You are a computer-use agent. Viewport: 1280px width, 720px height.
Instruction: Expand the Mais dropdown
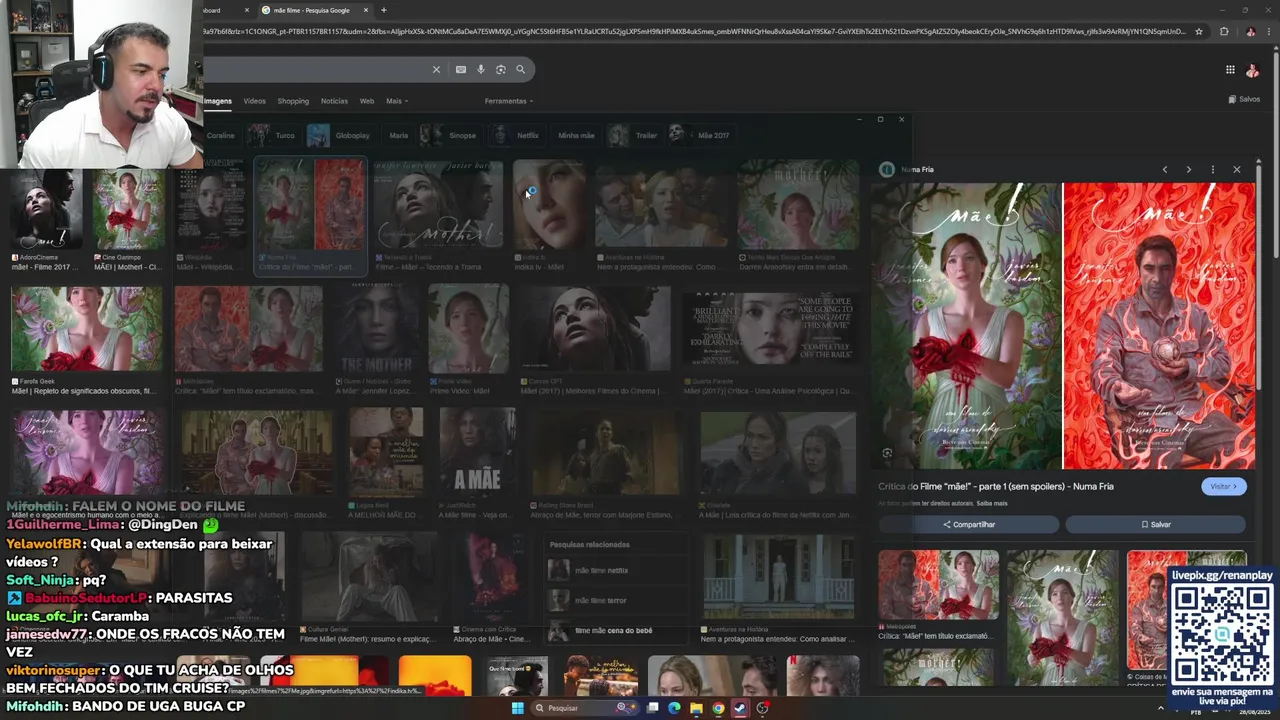point(397,101)
